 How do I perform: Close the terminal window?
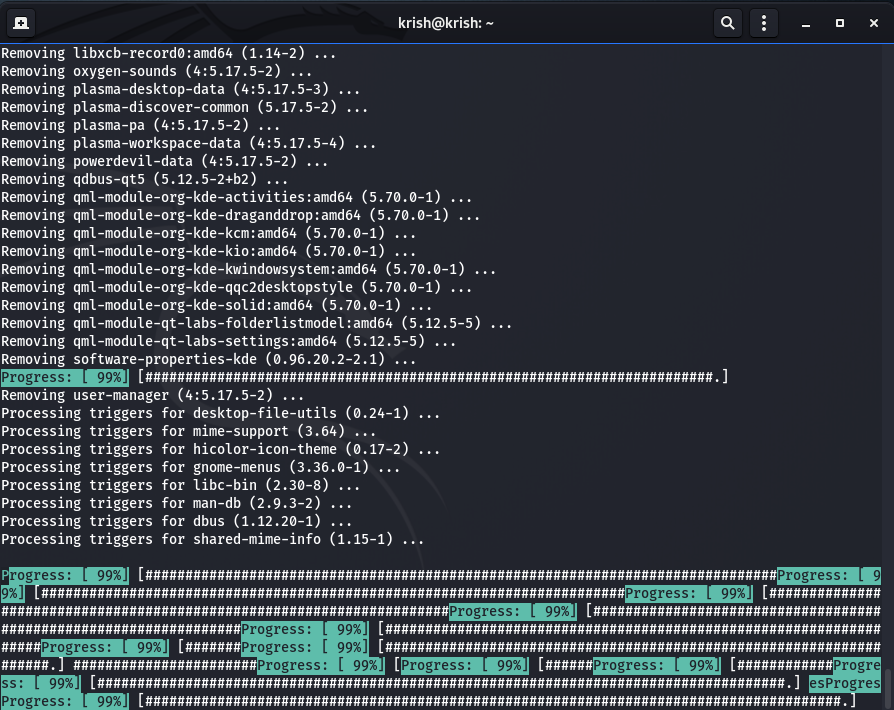(873, 22)
